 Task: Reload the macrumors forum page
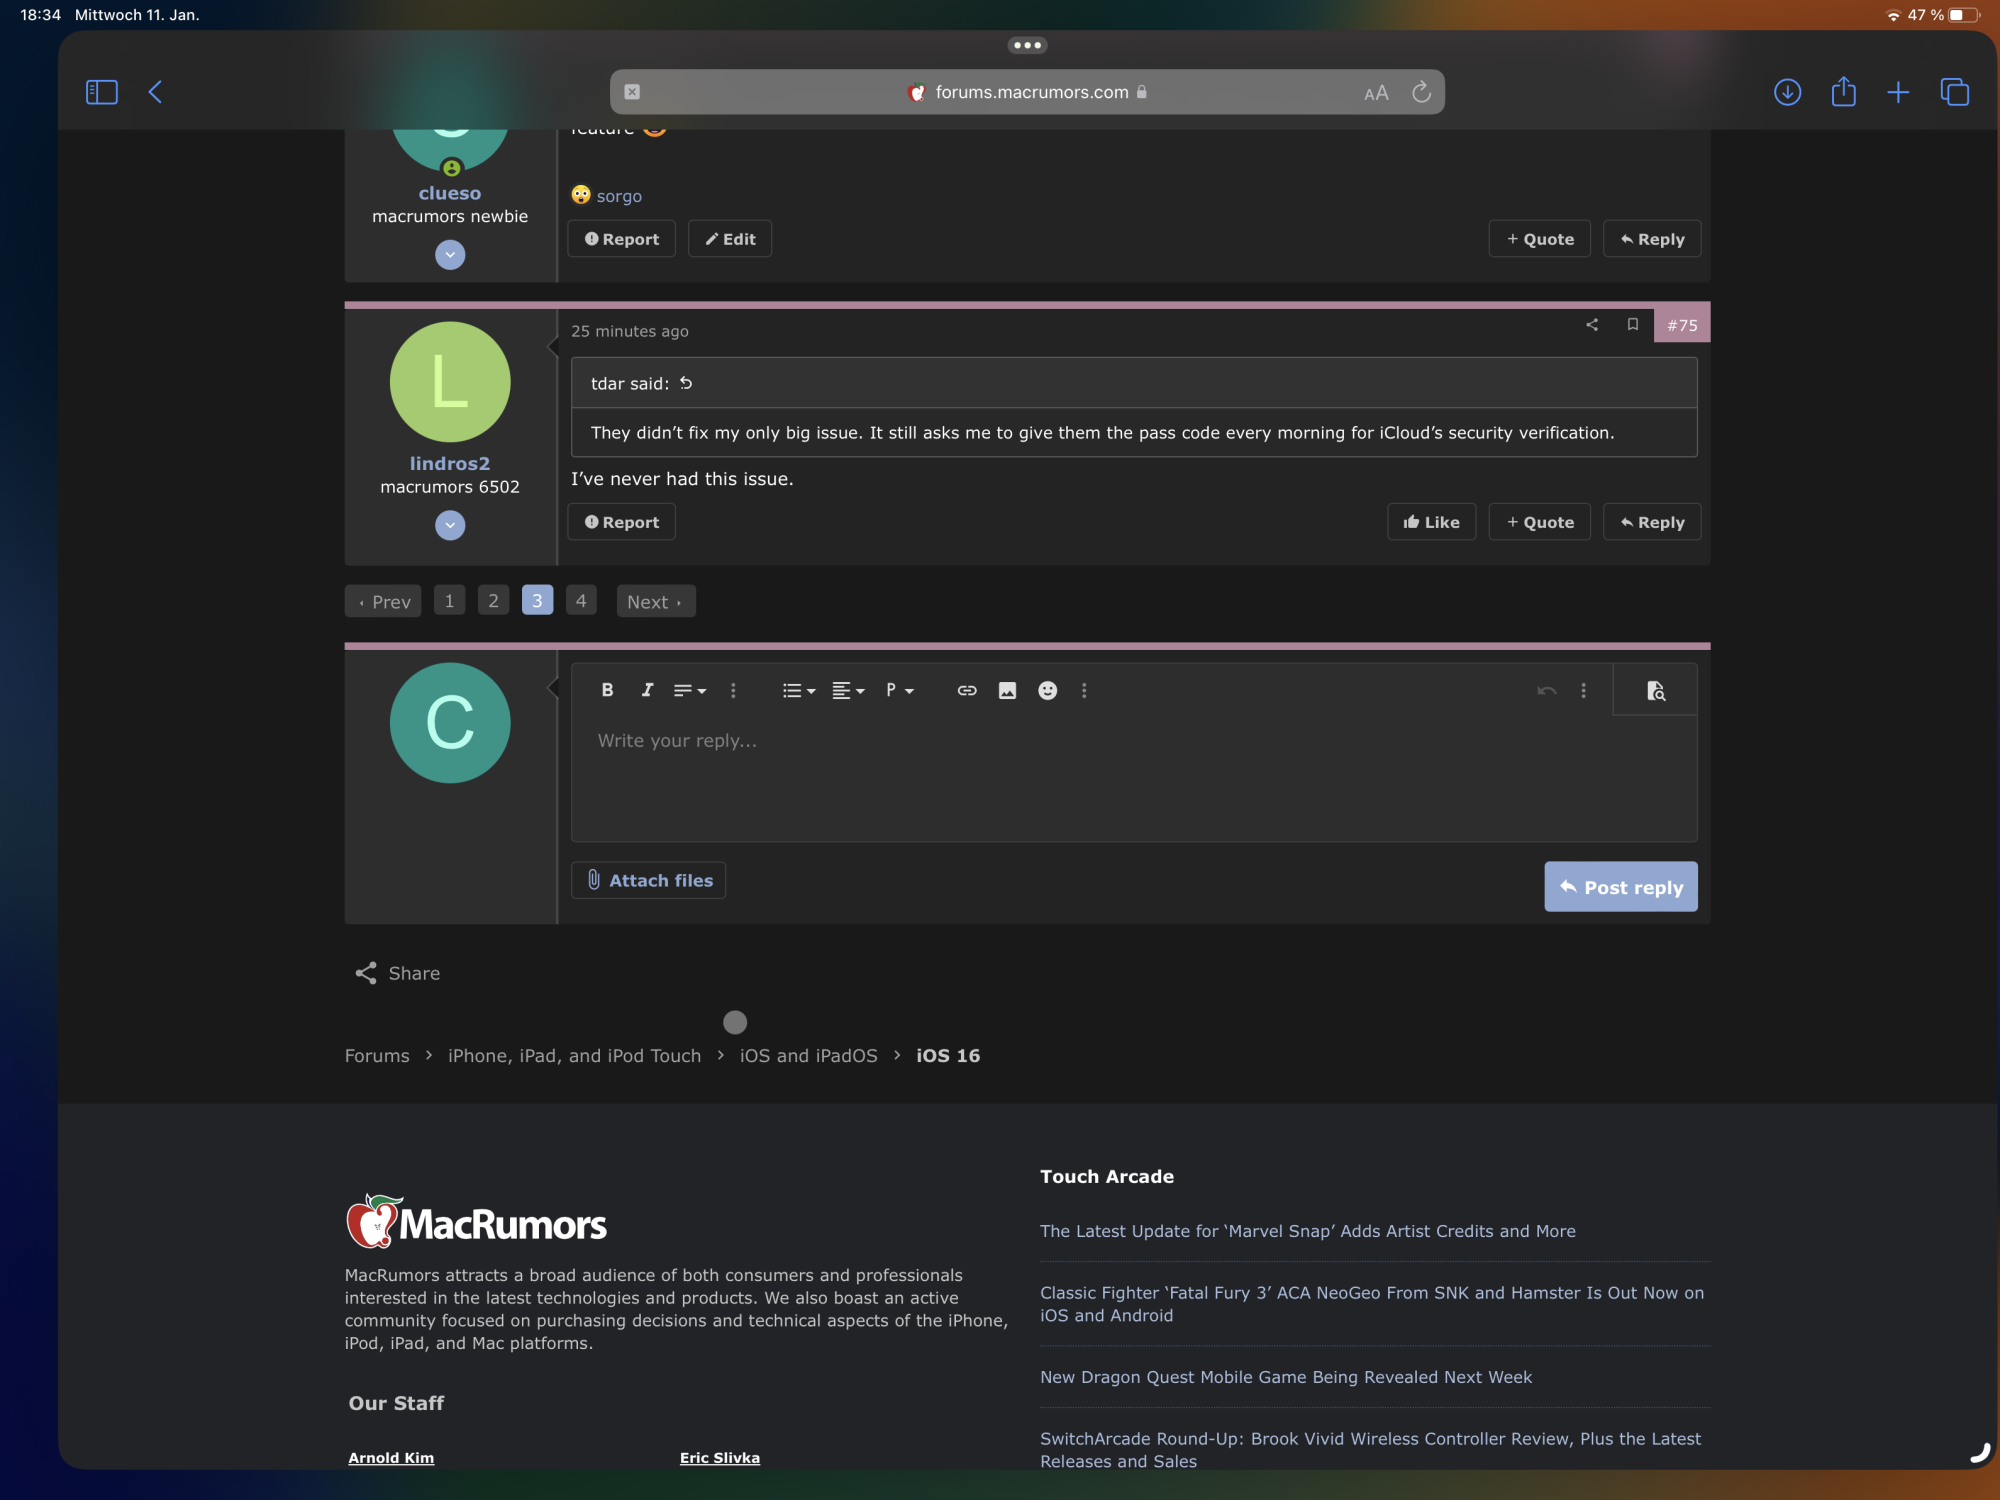(x=1421, y=92)
